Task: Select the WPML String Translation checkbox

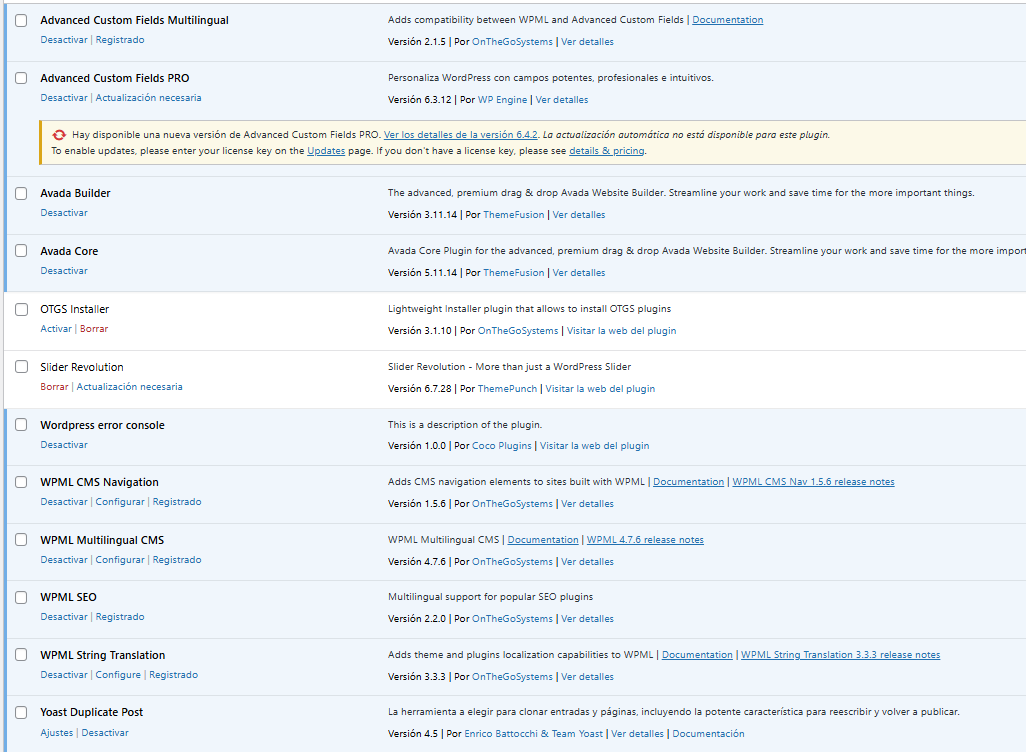Action: point(22,655)
